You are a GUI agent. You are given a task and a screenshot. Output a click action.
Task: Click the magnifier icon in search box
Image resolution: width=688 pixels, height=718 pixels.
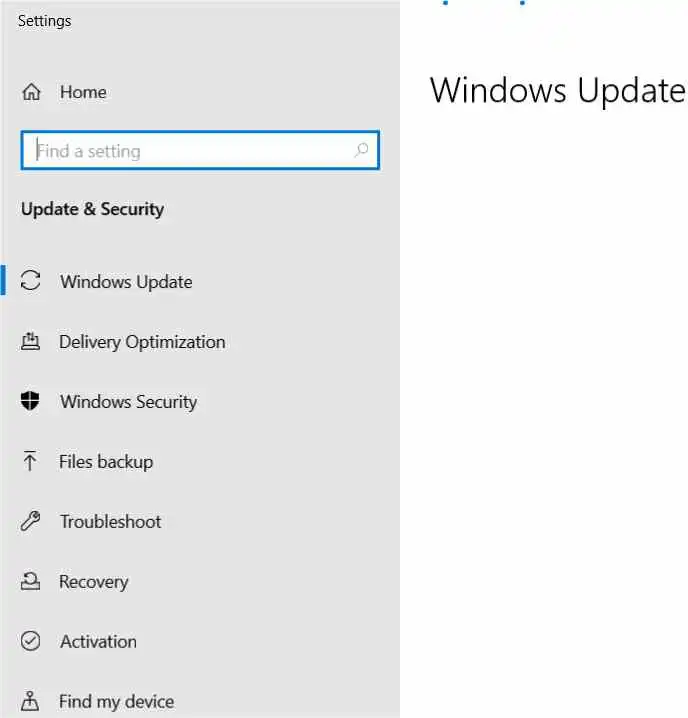click(x=361, y=150)
